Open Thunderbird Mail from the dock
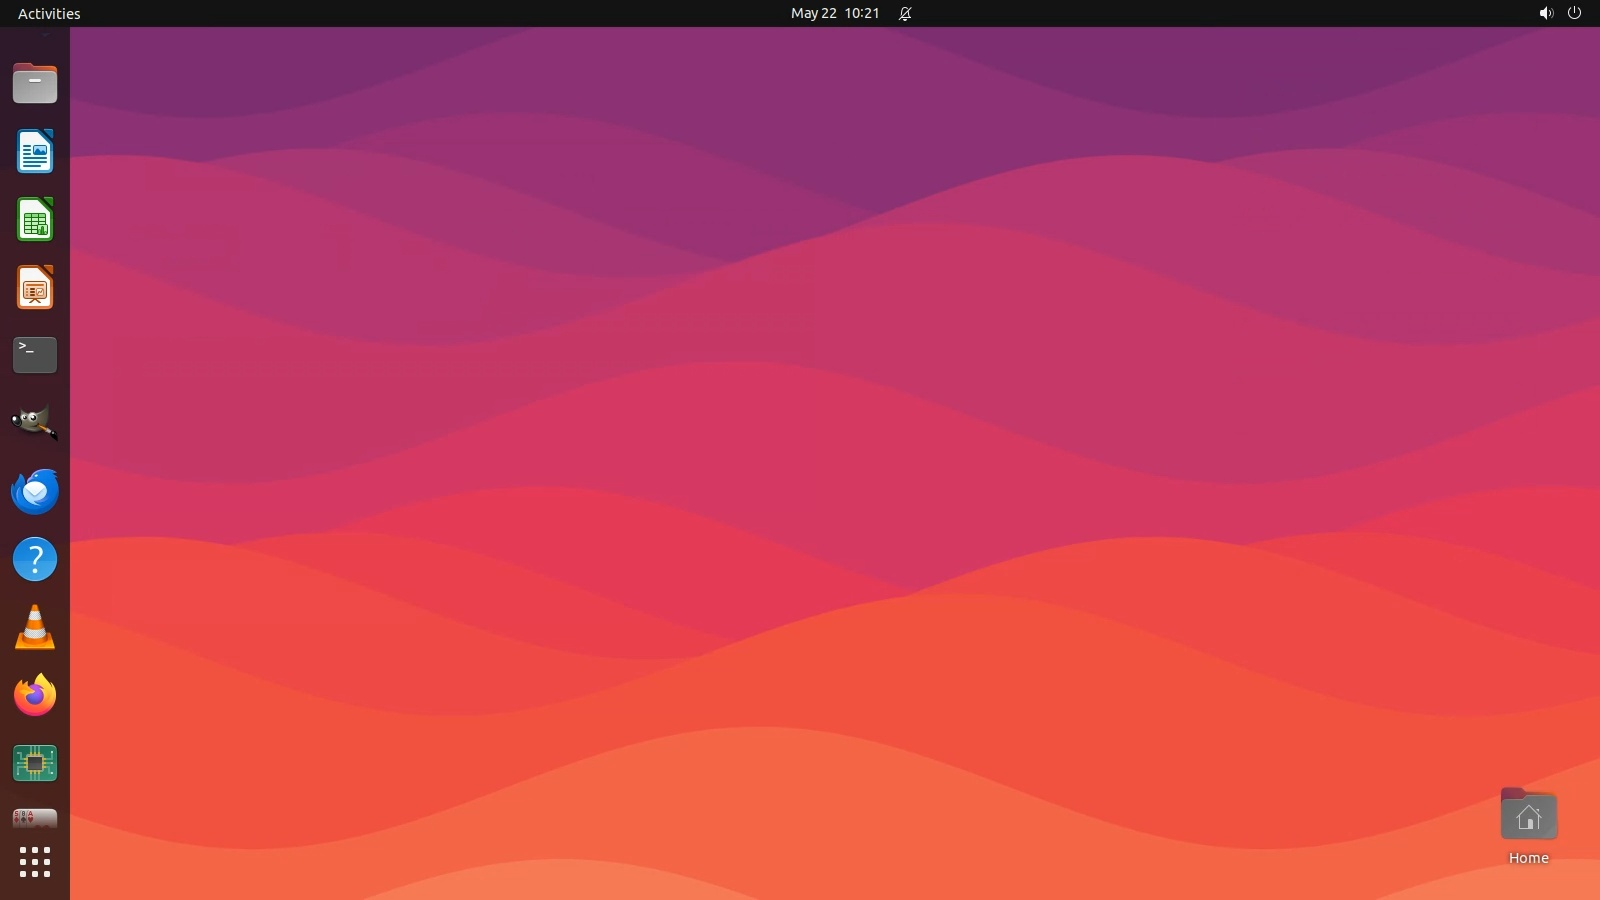This screenshot has height=900, width=1600. pos(35,492)
